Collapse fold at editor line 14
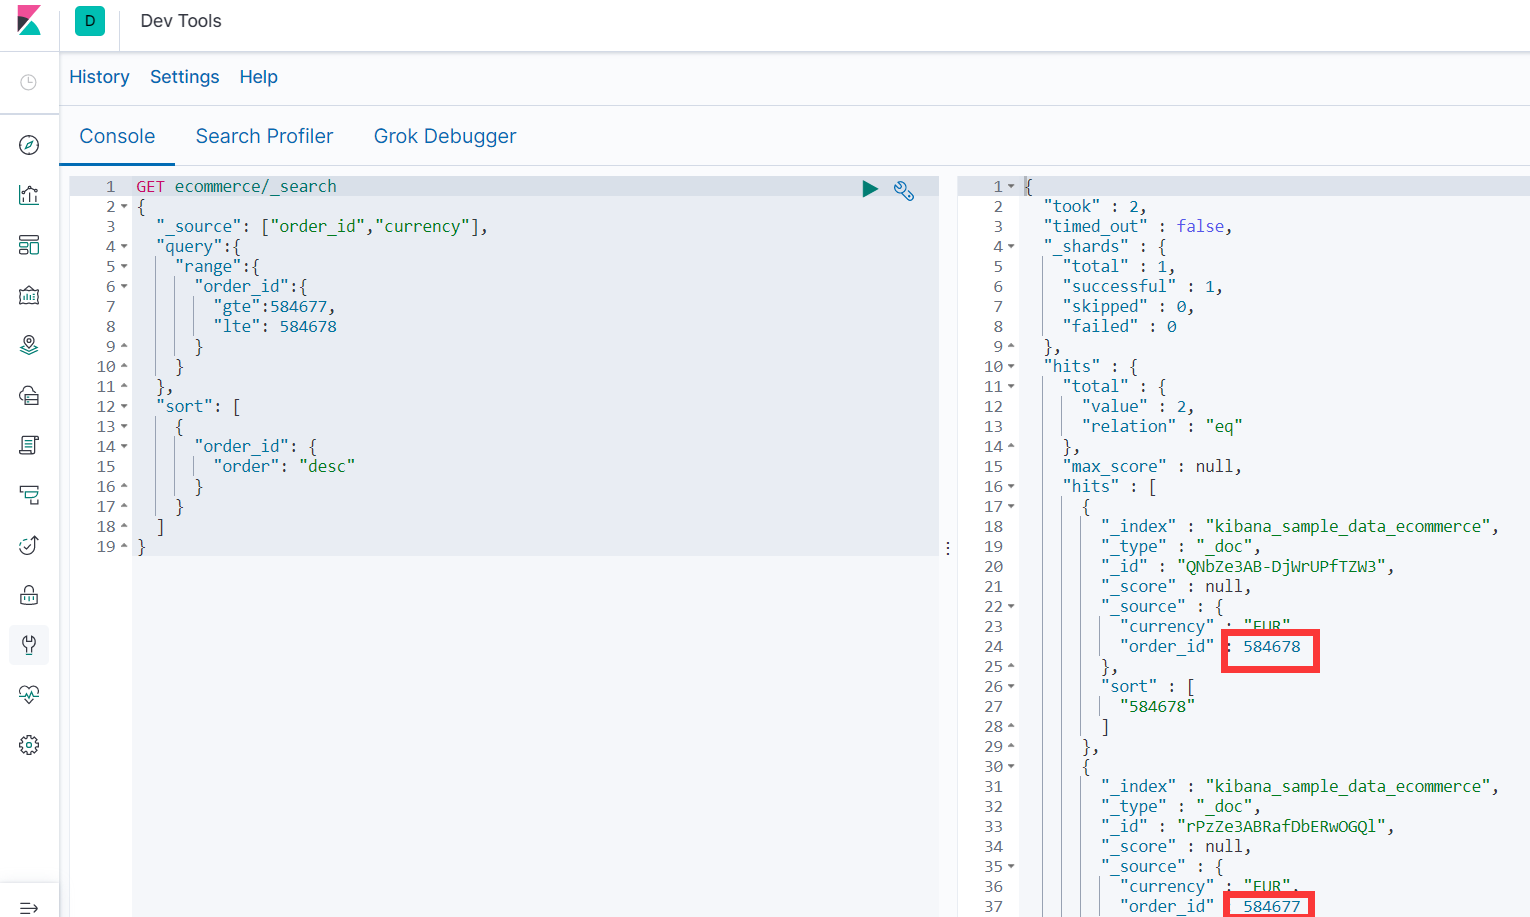 [x=124, y=447]
